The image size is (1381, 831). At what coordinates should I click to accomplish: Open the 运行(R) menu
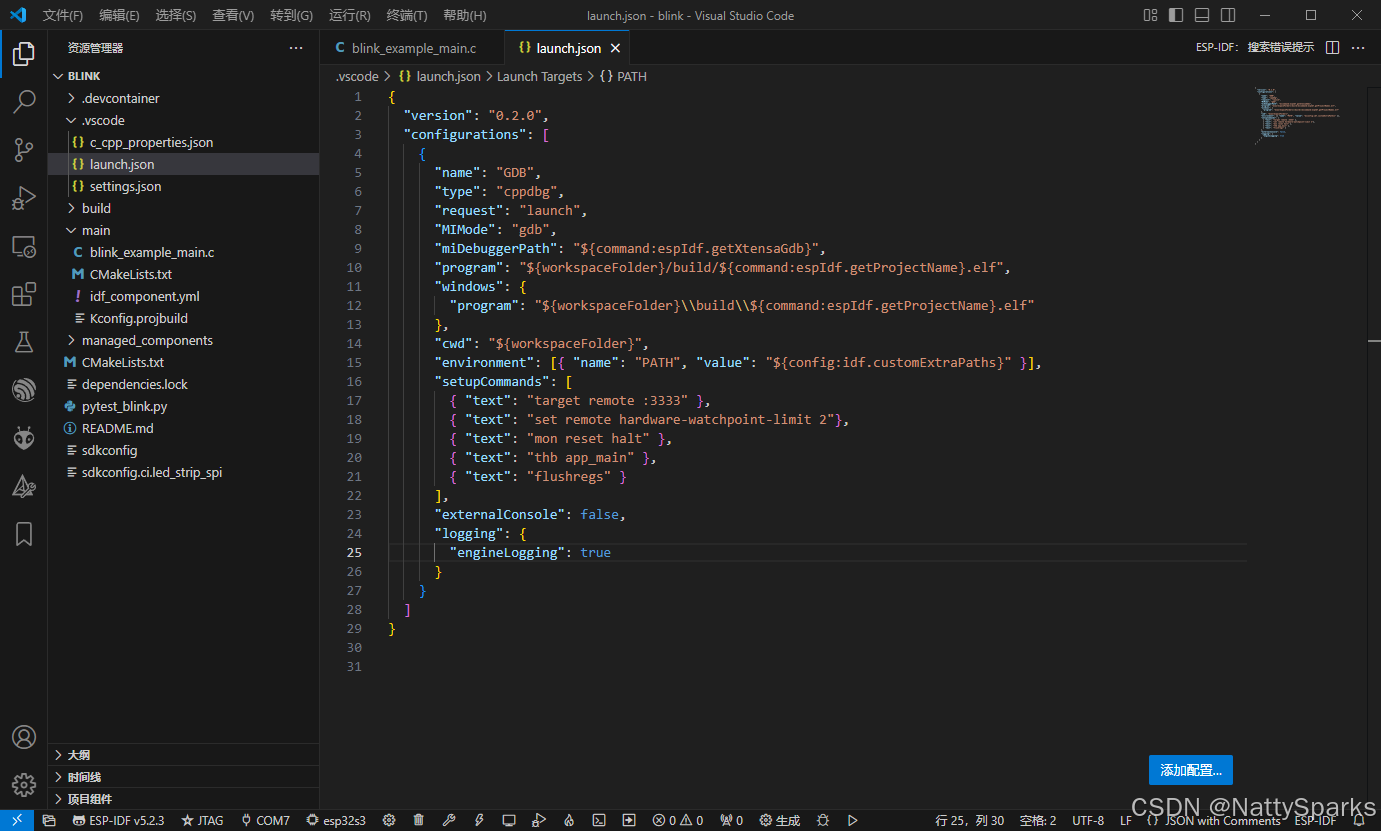click(x=349, y=16)
